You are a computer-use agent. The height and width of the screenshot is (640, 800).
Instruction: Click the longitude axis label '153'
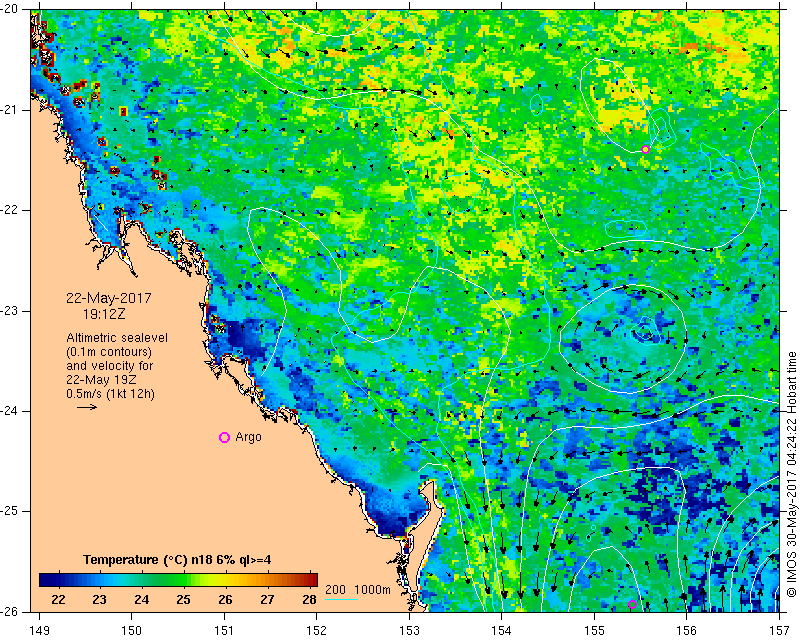pyautogui.click(x=410, y=631)
